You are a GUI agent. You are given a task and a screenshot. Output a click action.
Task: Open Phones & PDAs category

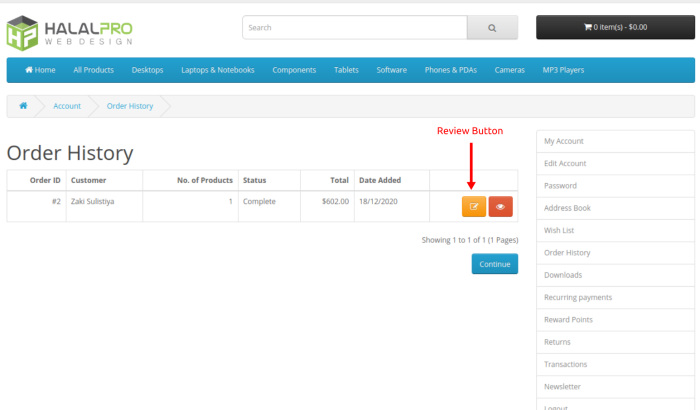451,70
